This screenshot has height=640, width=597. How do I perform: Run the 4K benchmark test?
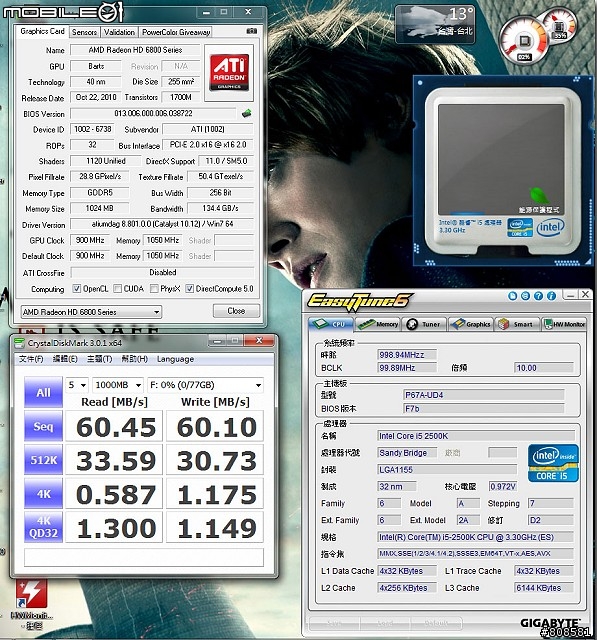click(x=43, y=493)
